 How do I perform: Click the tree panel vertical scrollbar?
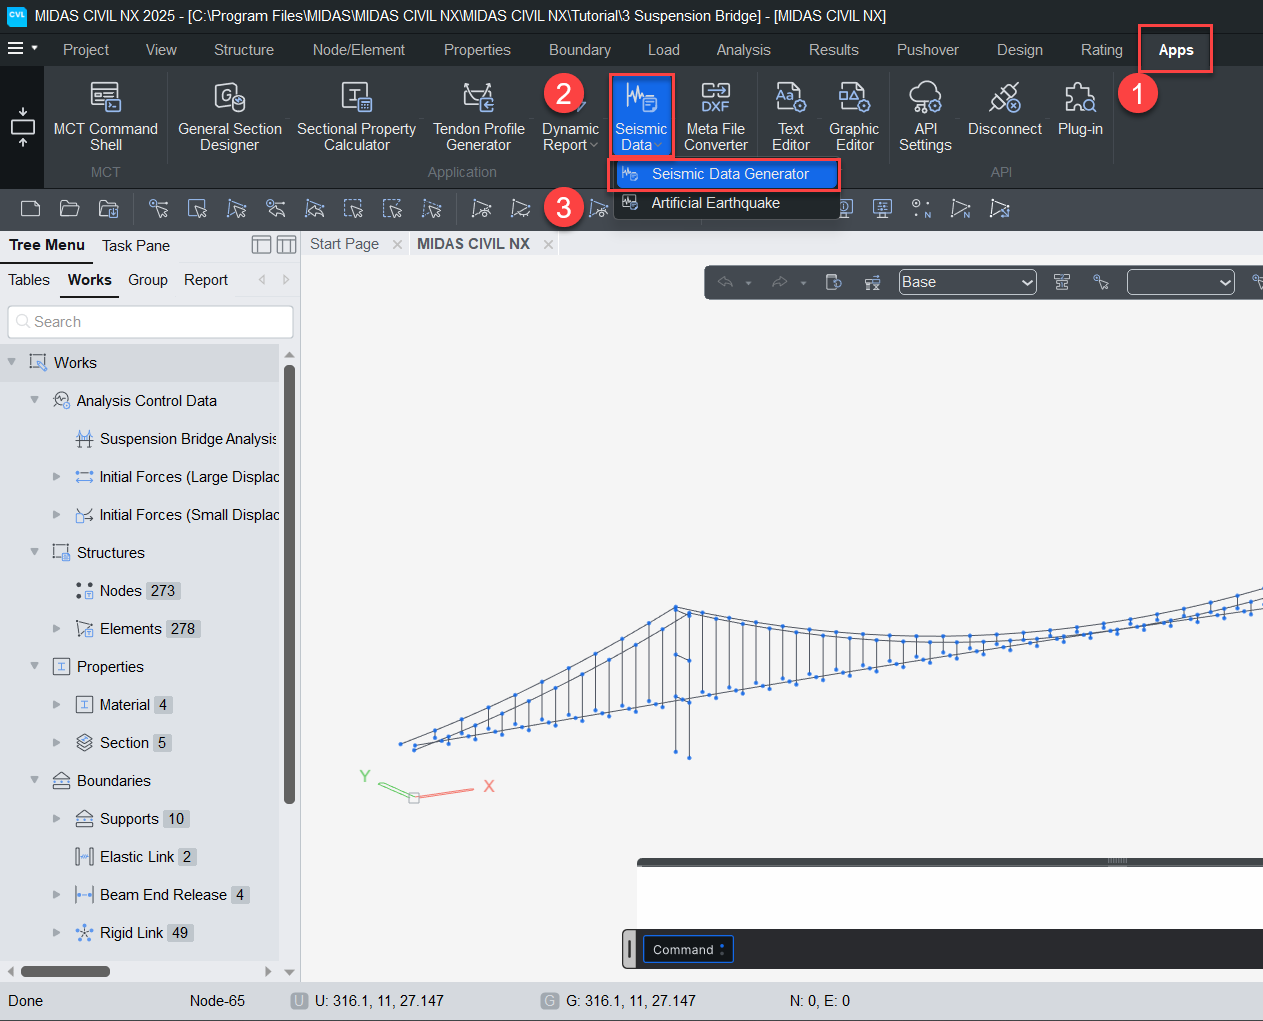(x=289, y=584)
